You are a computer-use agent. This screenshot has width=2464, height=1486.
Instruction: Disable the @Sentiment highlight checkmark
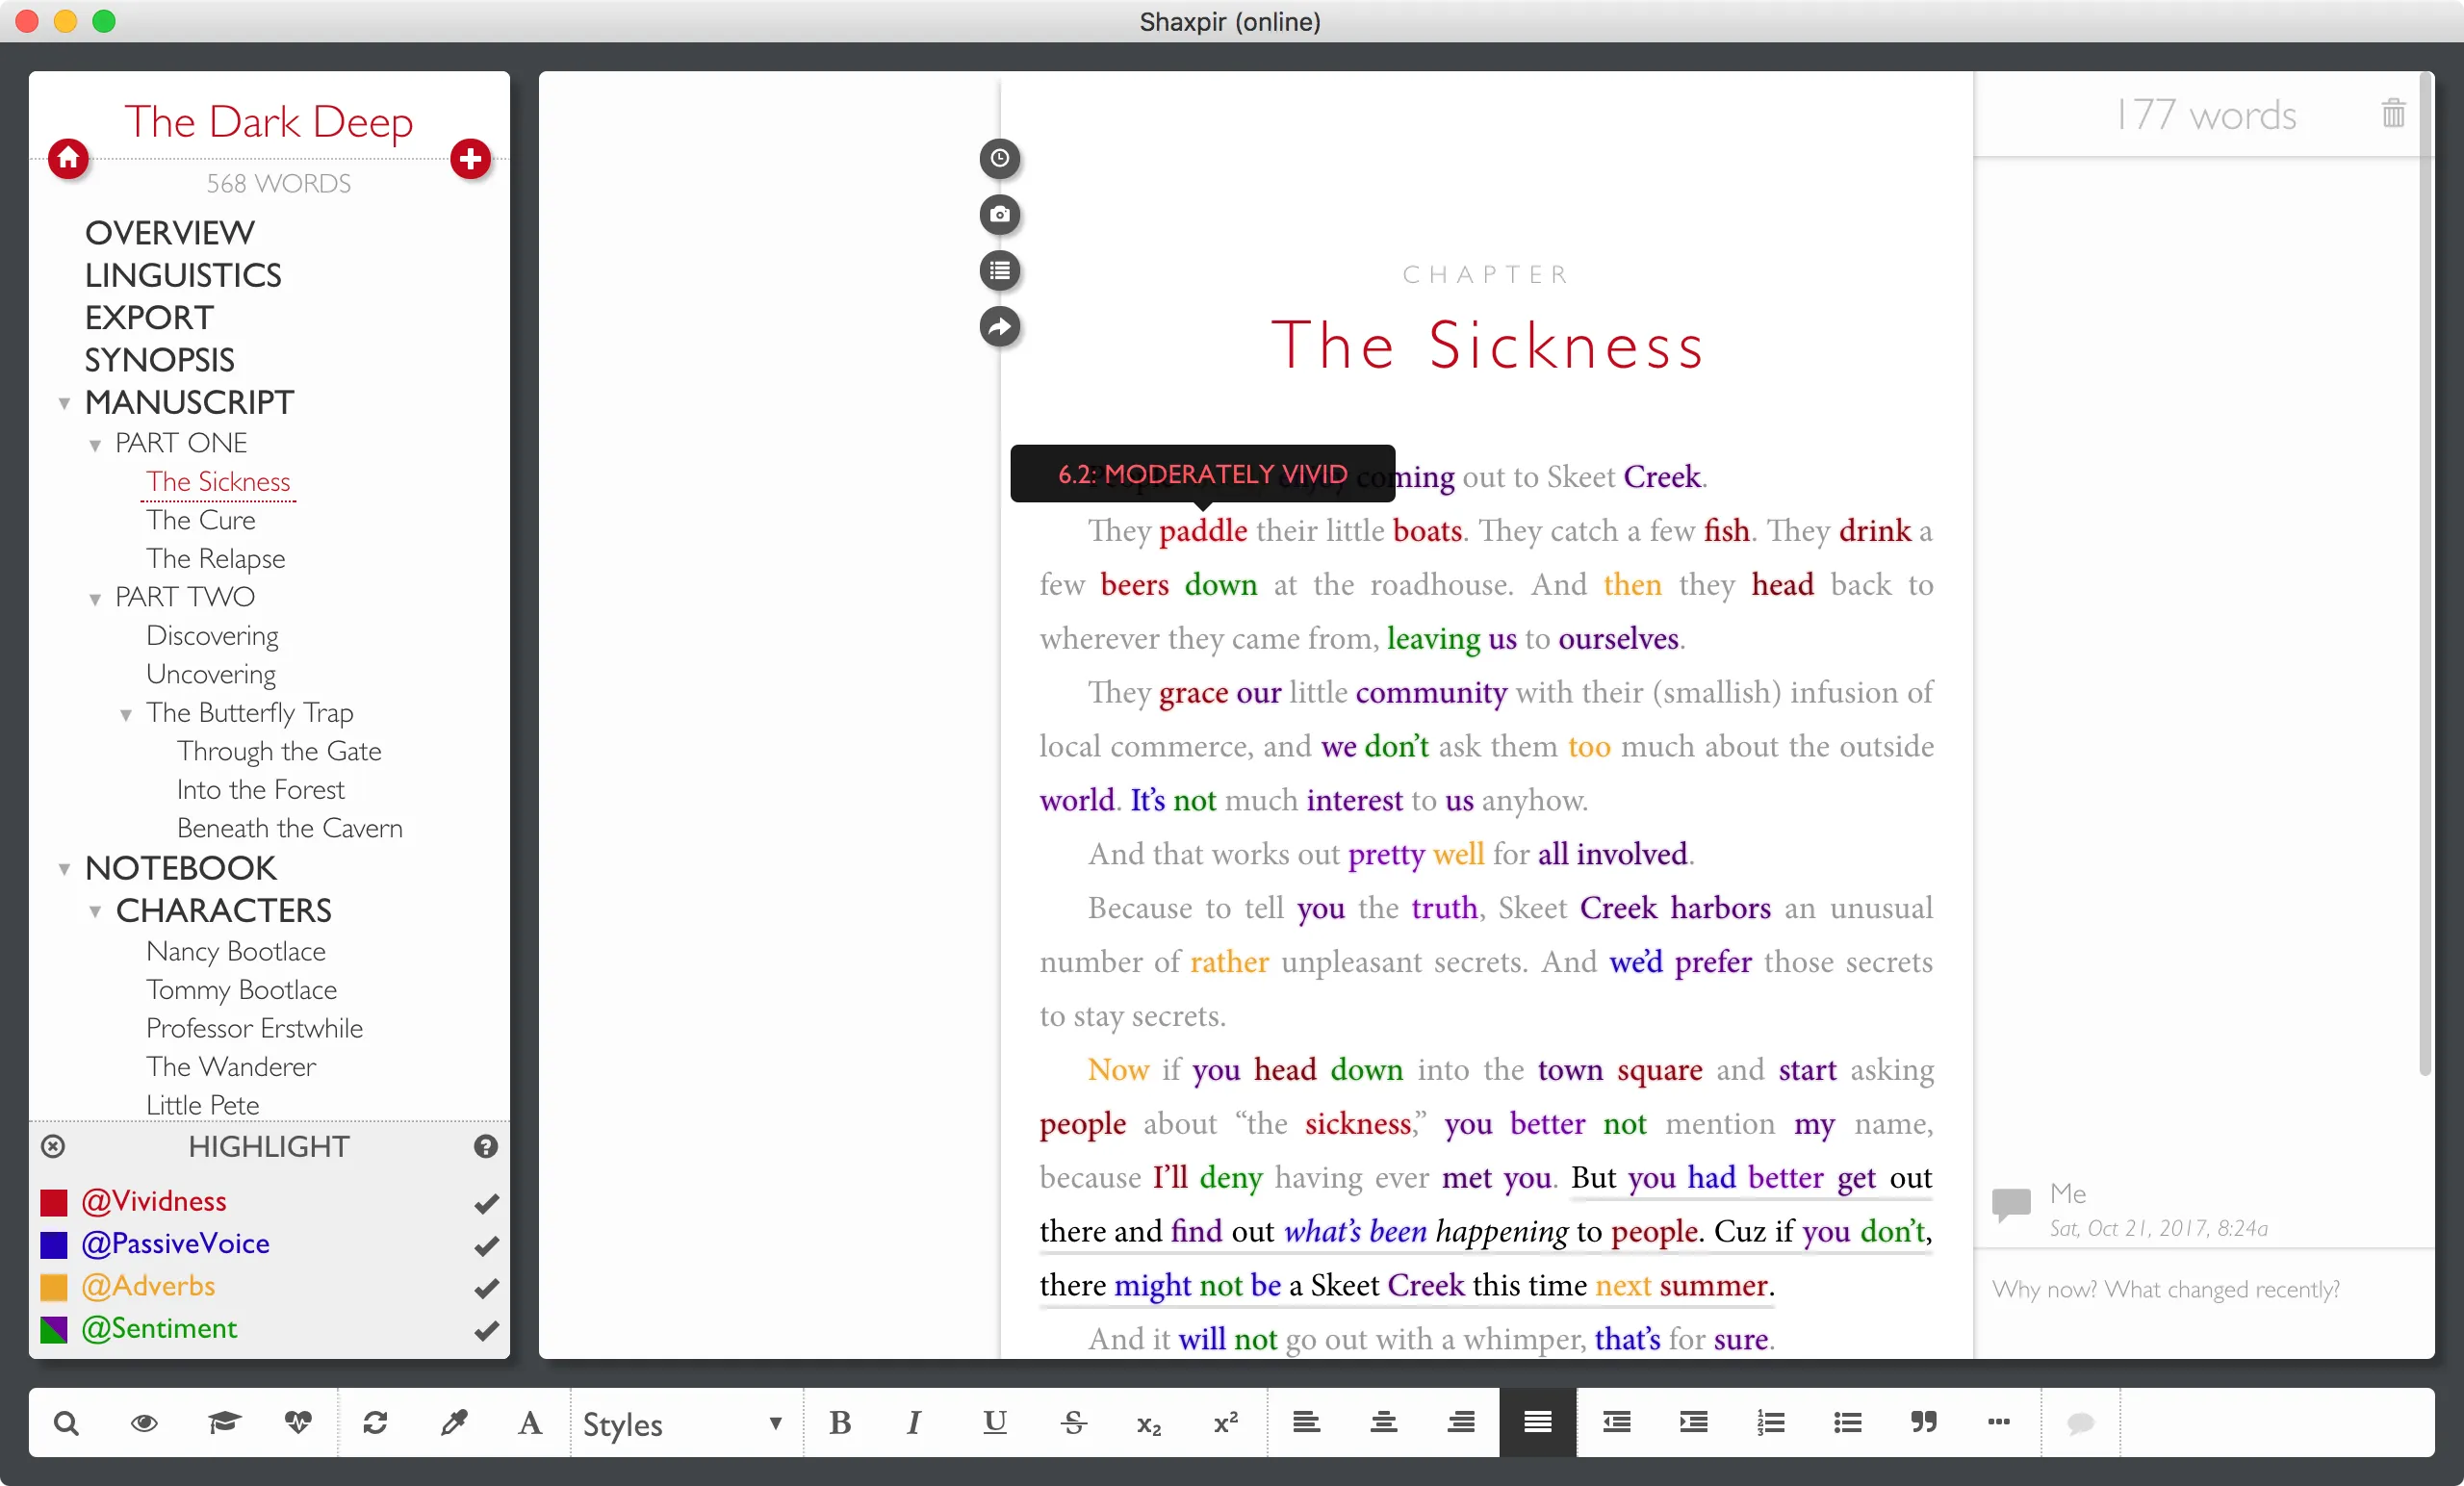[486, 1330]
